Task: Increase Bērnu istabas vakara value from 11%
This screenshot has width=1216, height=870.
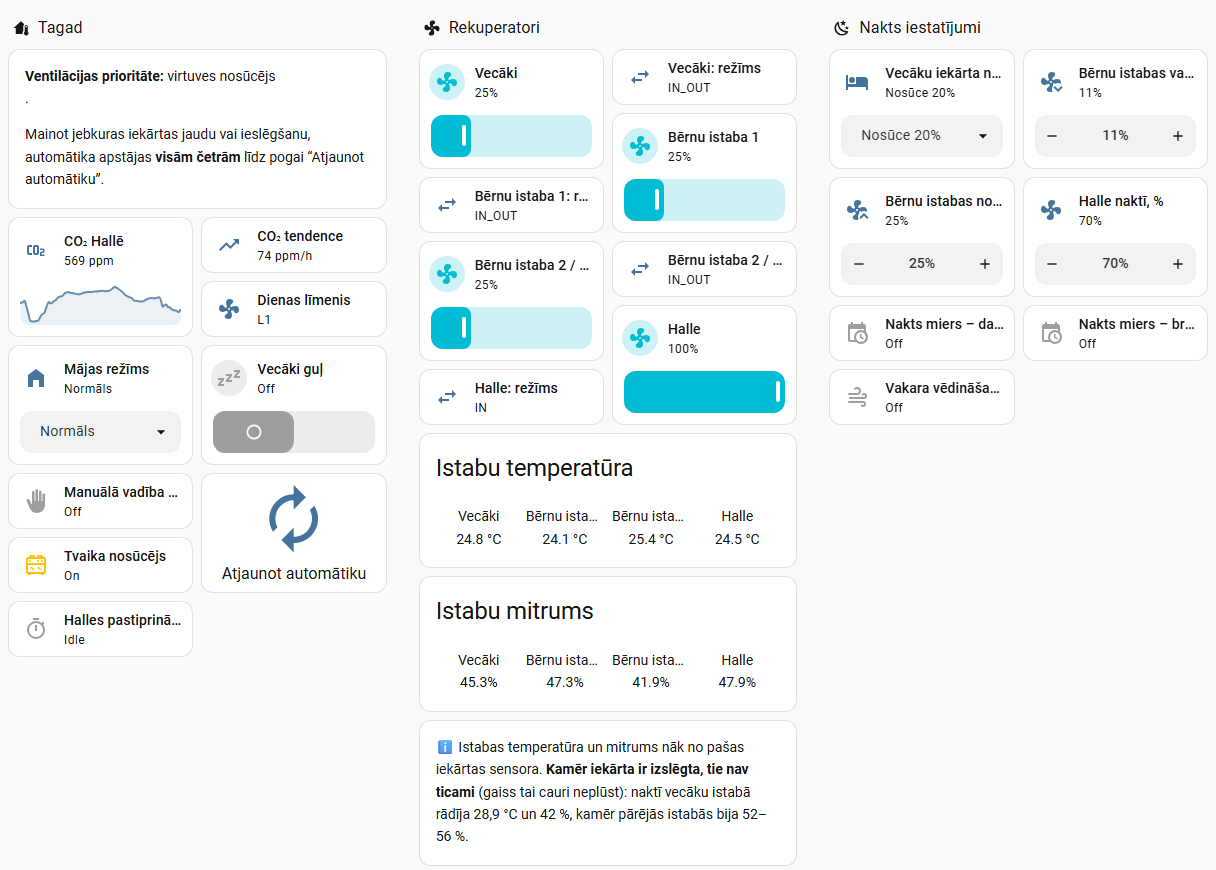Action: coord(1178,136)
